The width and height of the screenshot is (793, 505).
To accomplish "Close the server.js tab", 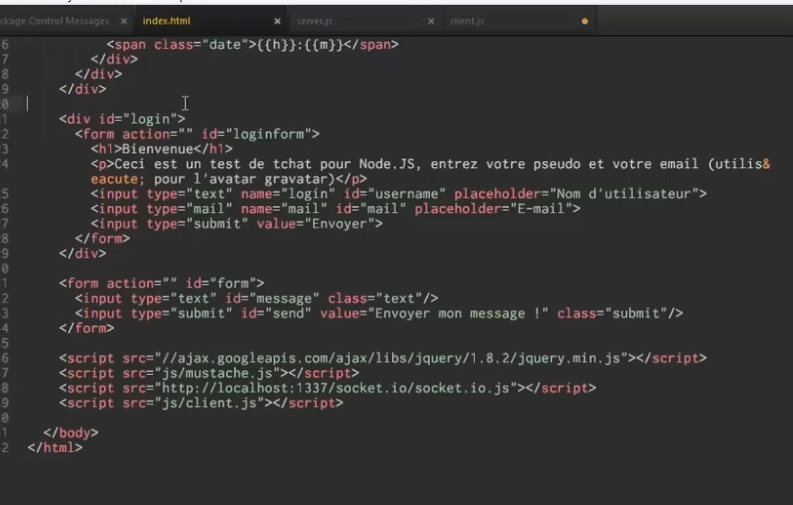I will [x=431, y=21].
